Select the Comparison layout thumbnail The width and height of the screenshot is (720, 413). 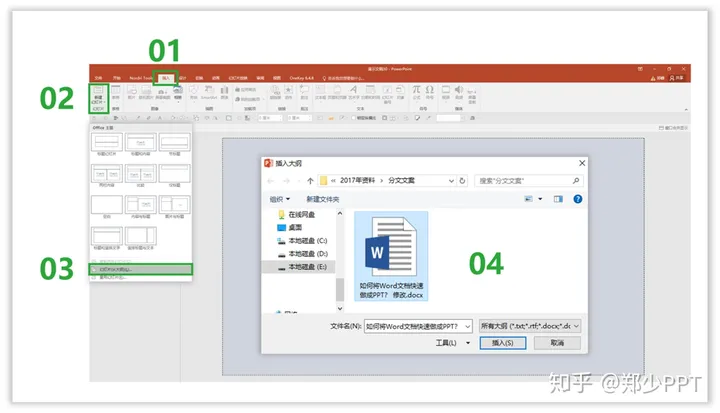click(x=141, y=173)
